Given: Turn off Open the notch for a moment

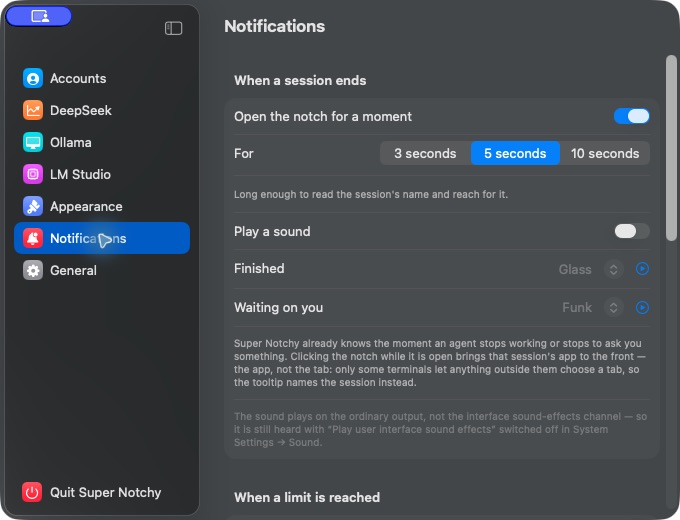Looking at the screenshot, I should [631, 116].
